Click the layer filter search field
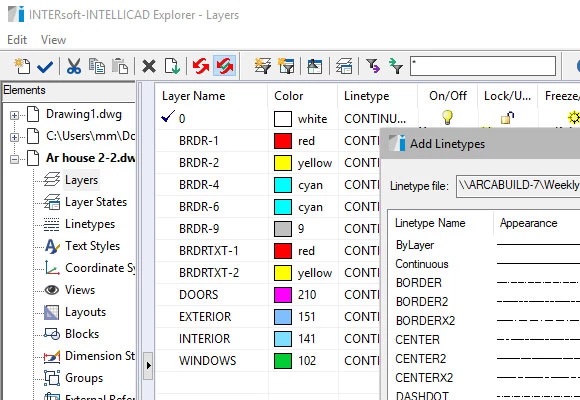The image size is (580, 400). tap(483, 66)
